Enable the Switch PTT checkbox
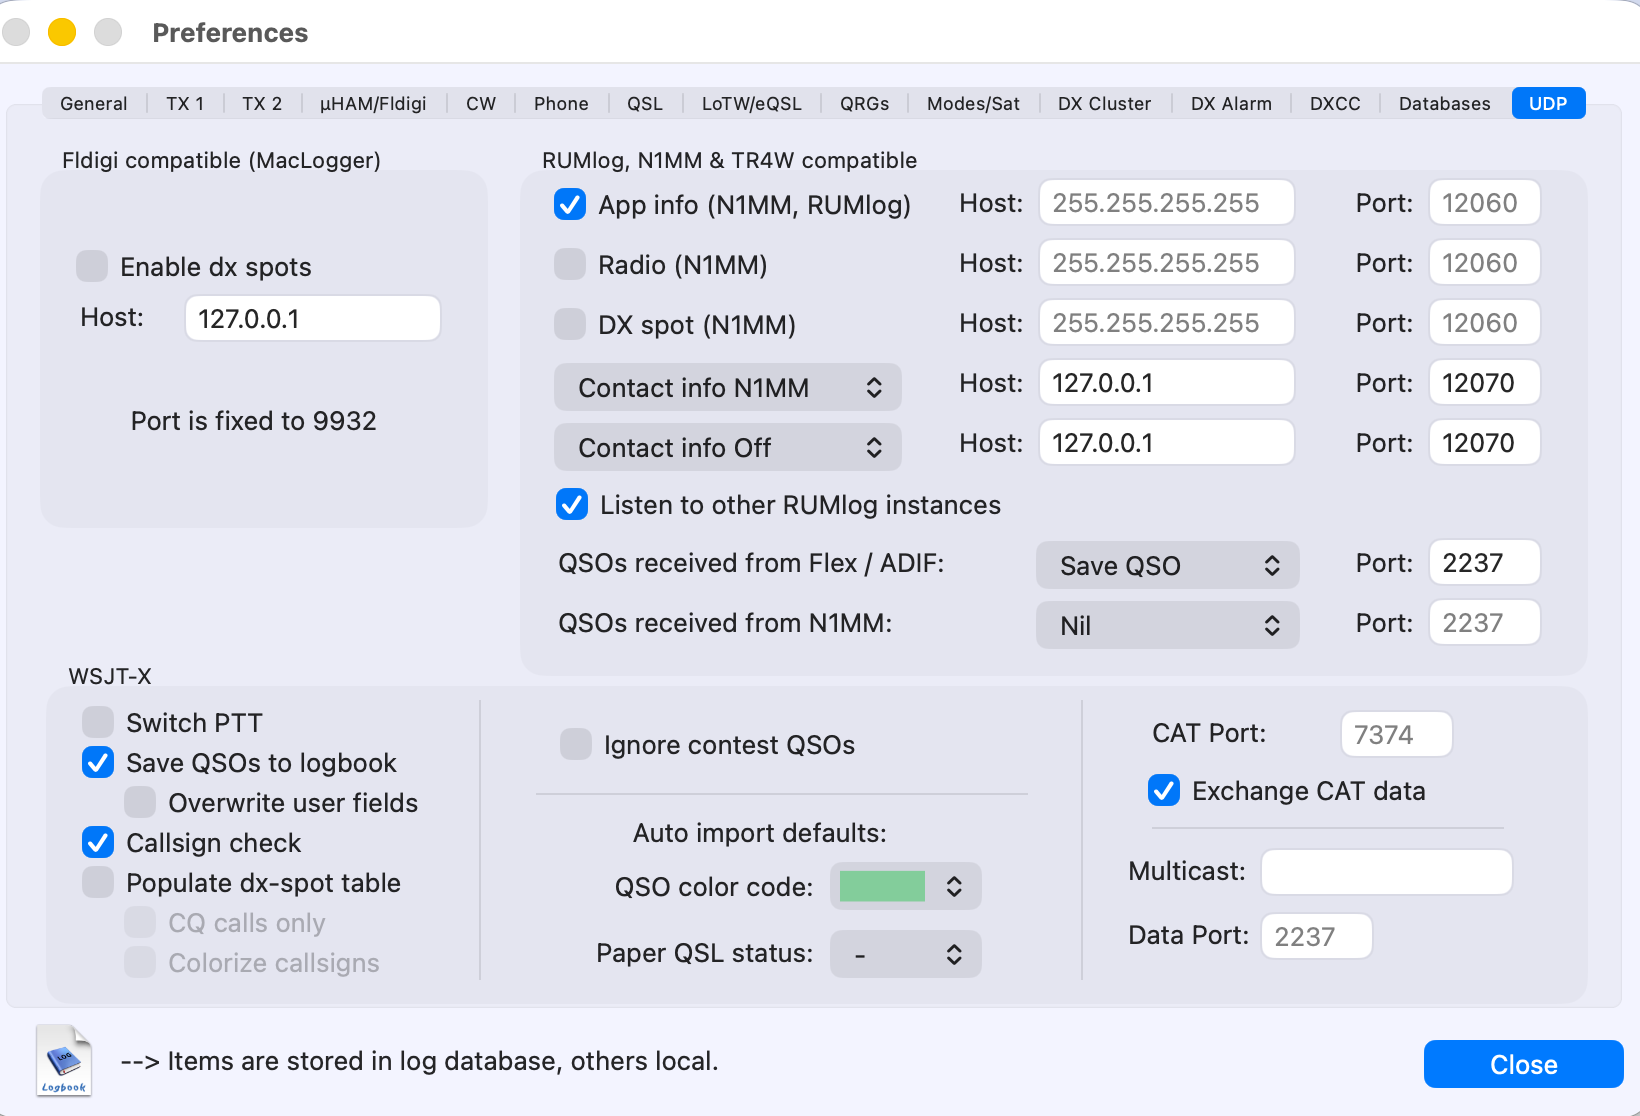The height and width of the screenshot is (1116, 1640). tap(98, 722)
